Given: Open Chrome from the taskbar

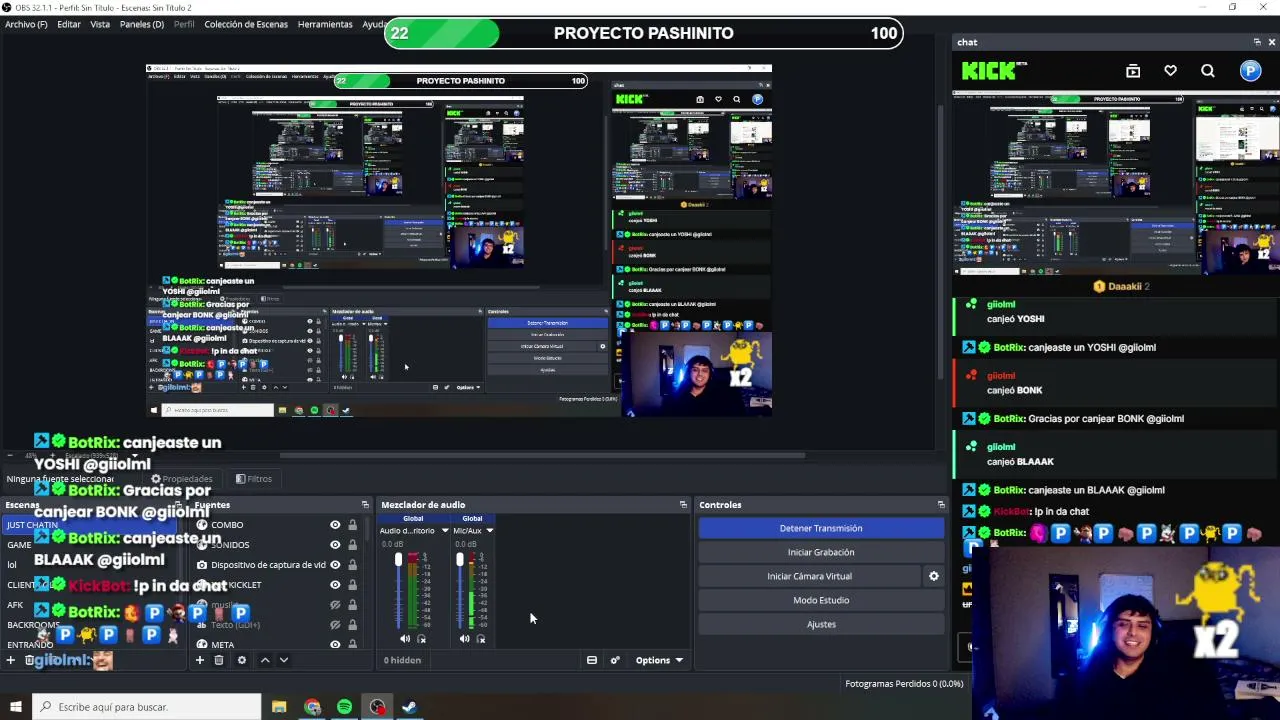Looking at the screenshot, I should pos(313,707).
